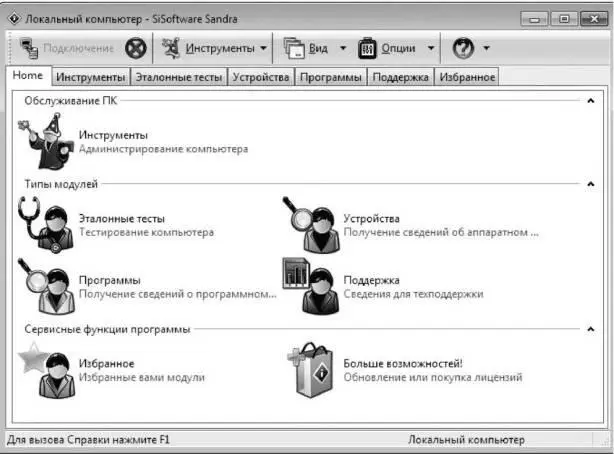Open the wizard Инструменты module icon
614x454 pixels.
pyautogui.click(x=46, y=141)
